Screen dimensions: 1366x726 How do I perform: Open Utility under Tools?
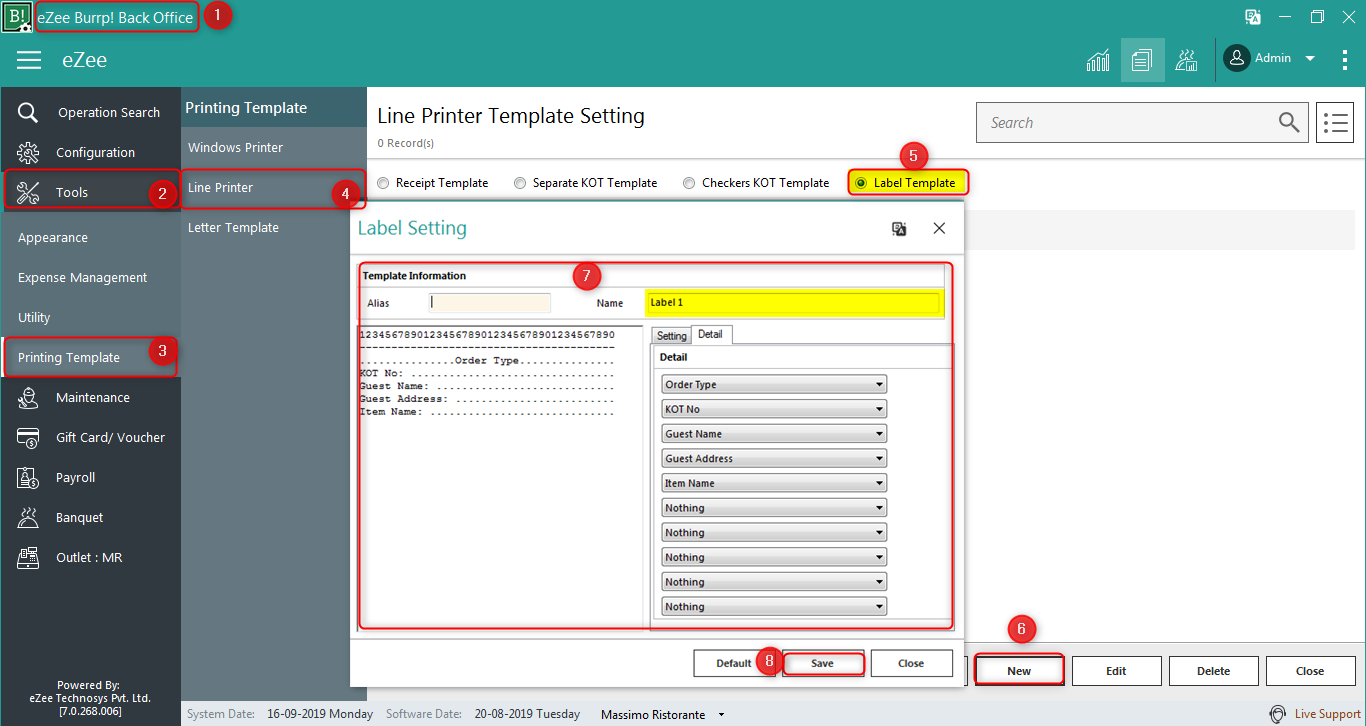tap(34, 317)
